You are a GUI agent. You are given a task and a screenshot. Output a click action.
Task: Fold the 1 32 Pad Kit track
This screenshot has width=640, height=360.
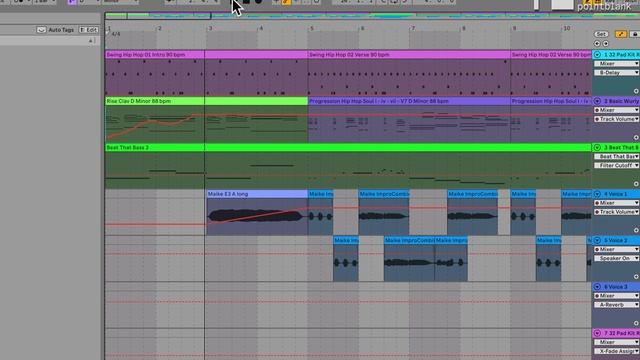click(597, 55)
